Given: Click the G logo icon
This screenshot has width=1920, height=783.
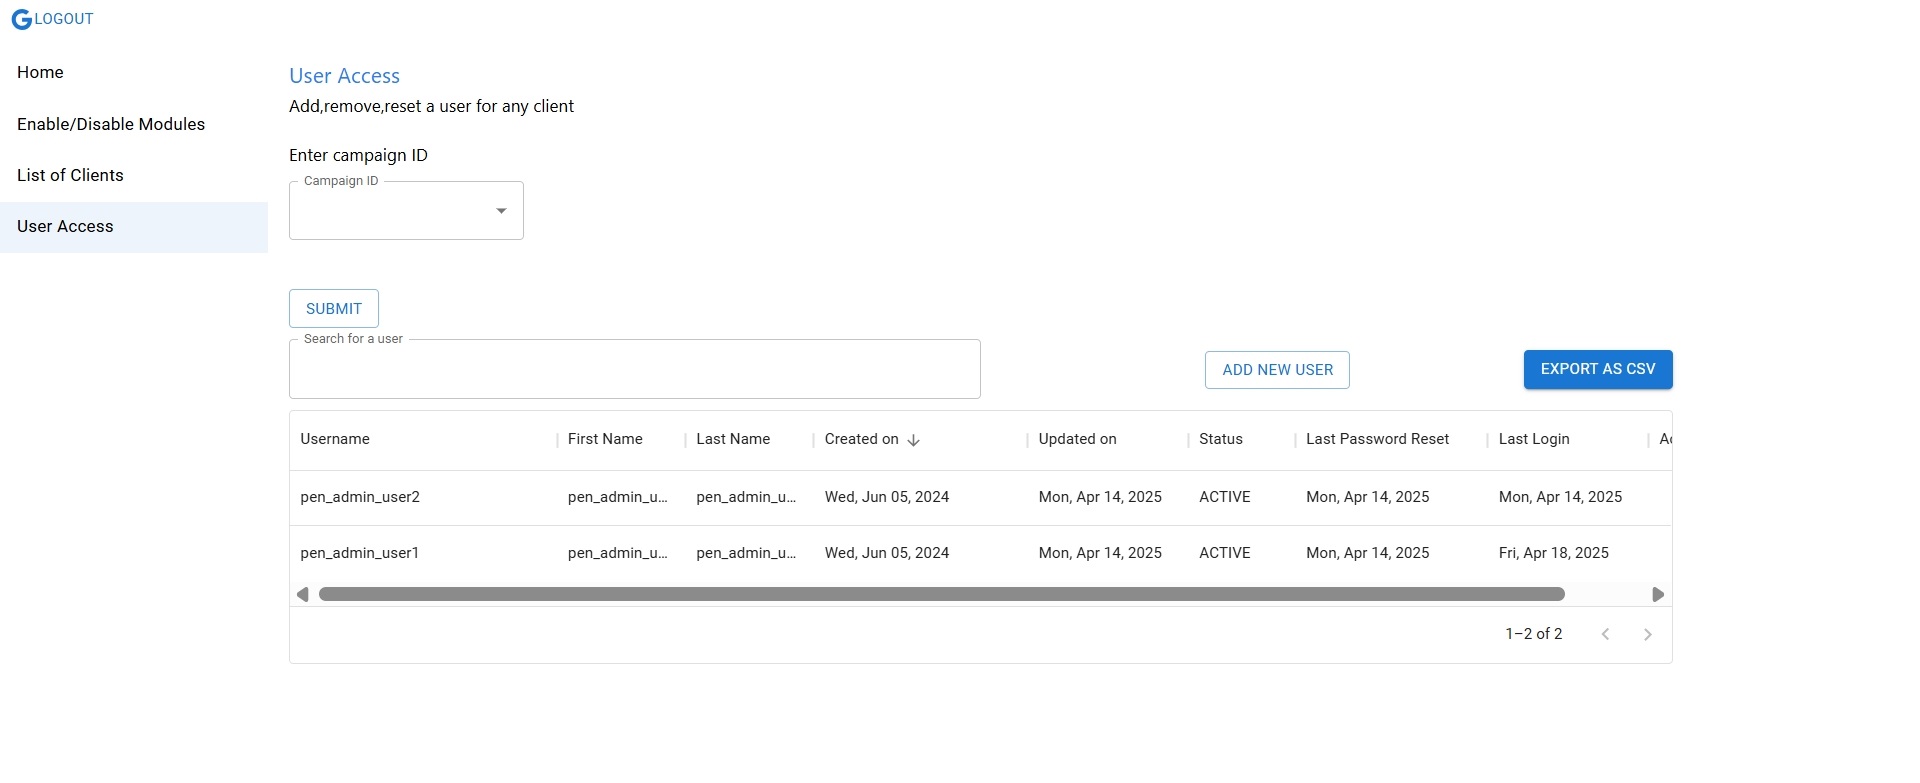Looking at the screenshot, I should 21,19.
